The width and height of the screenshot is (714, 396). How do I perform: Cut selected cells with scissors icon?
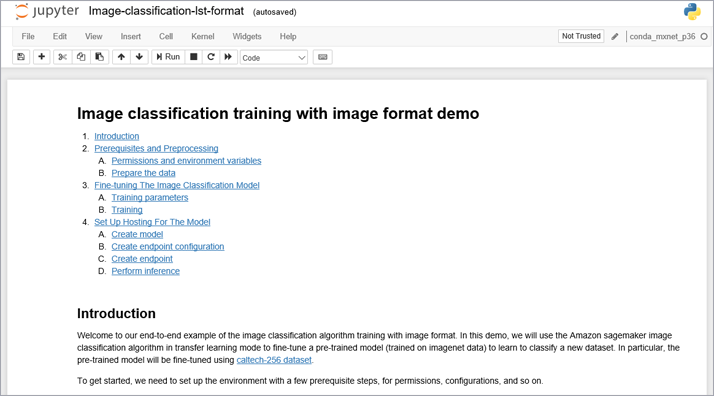click(62, 57)
